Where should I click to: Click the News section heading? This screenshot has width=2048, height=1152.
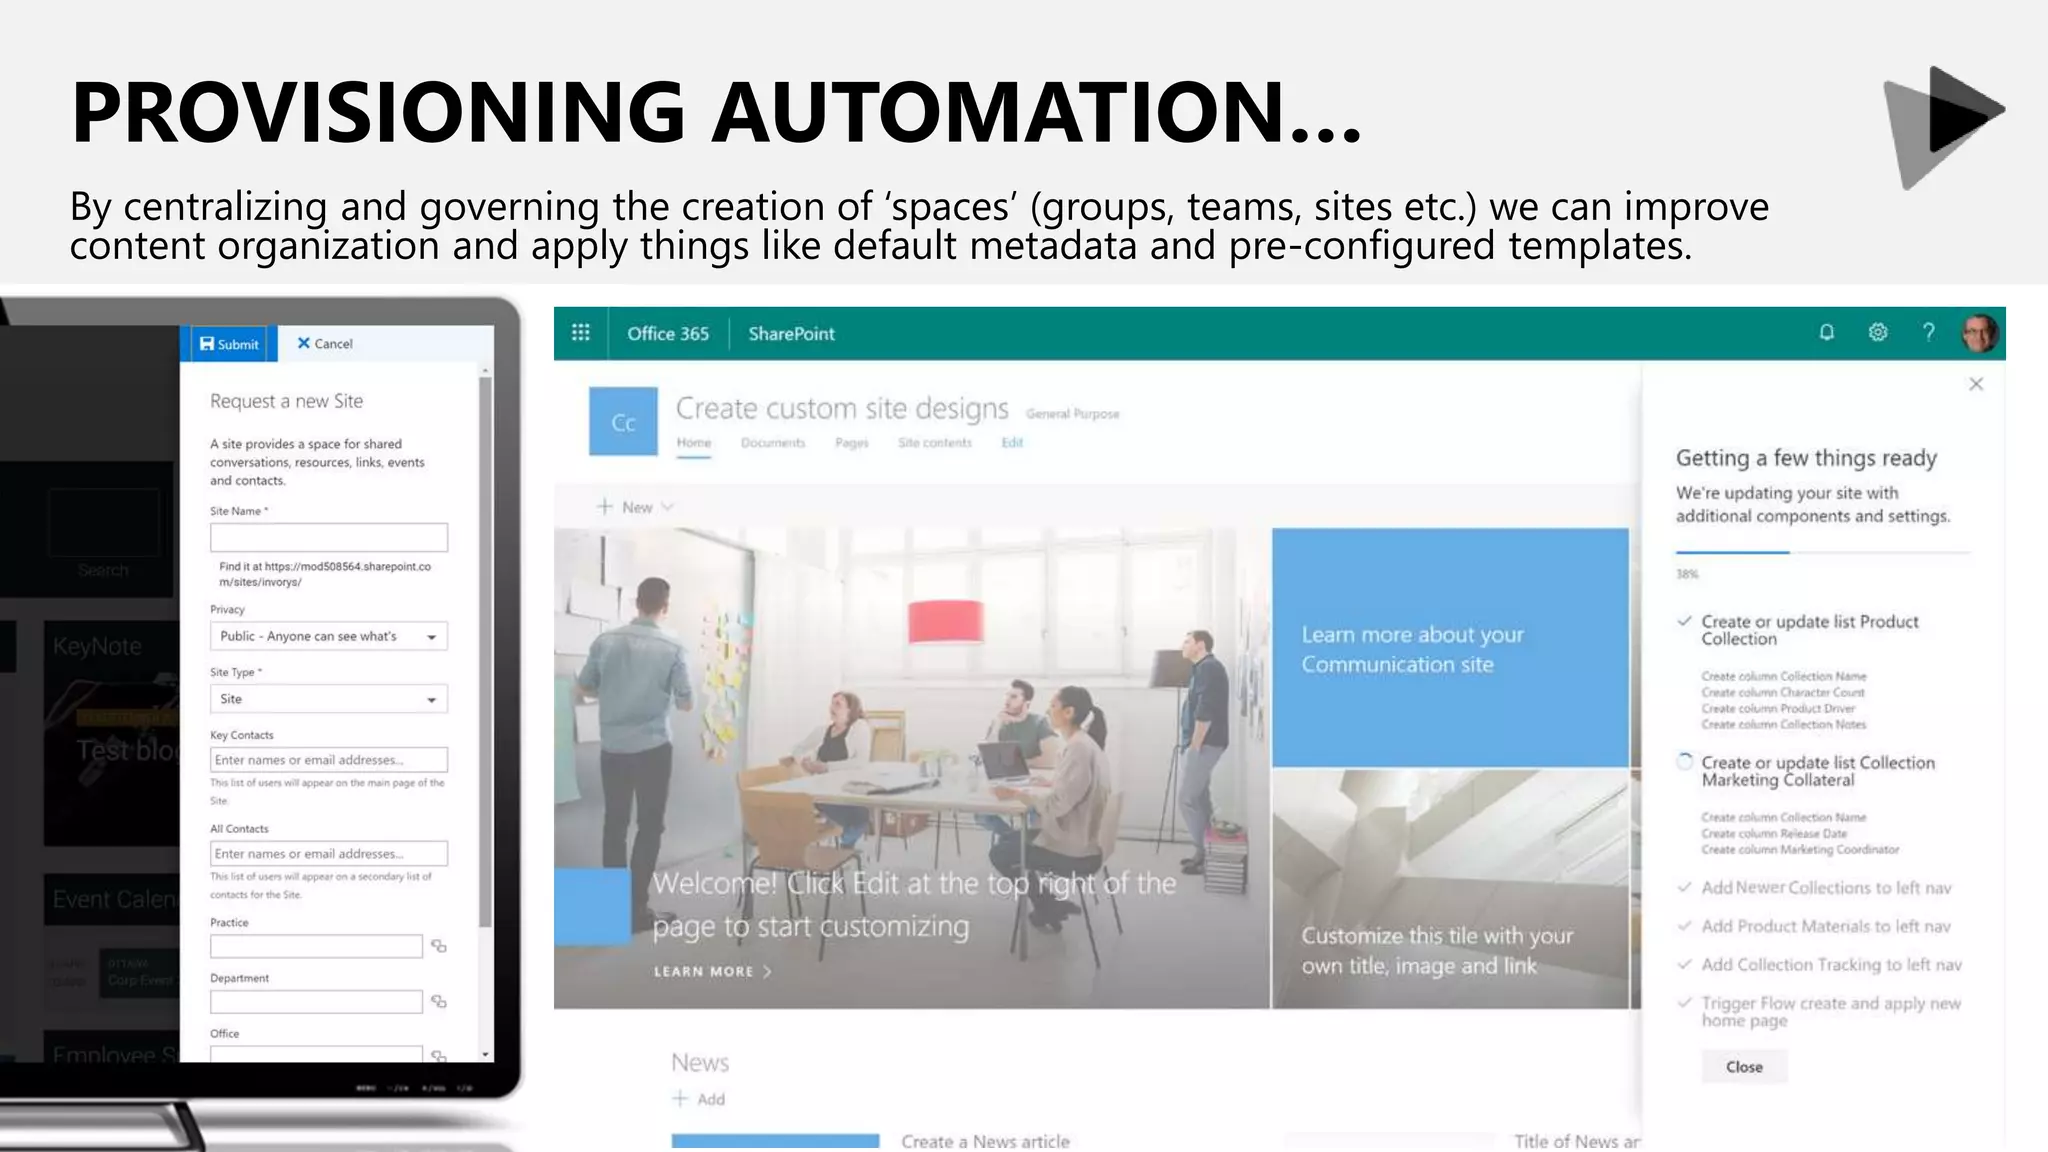(700, 1062)
